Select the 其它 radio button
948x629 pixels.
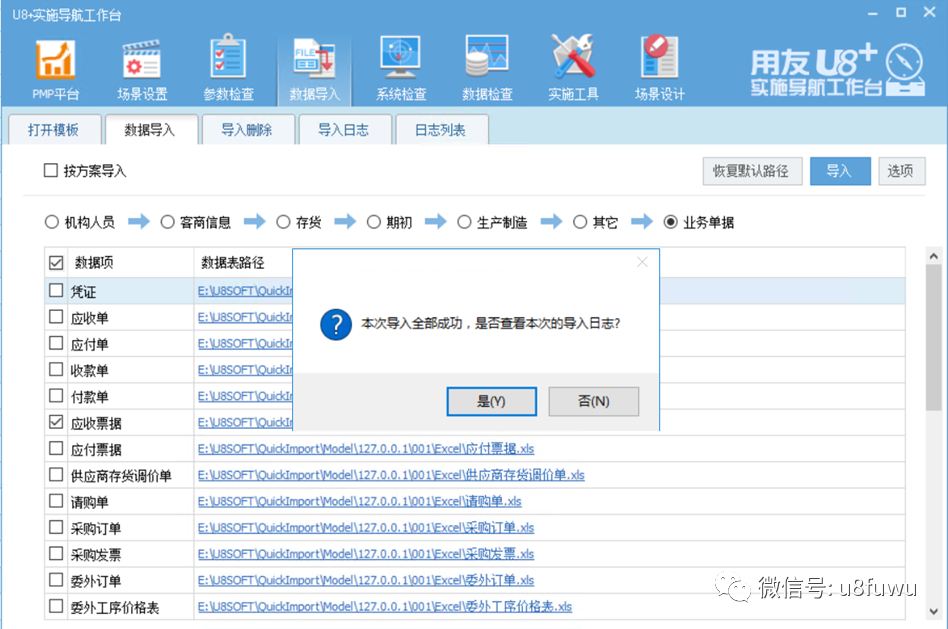coord(580,223)
